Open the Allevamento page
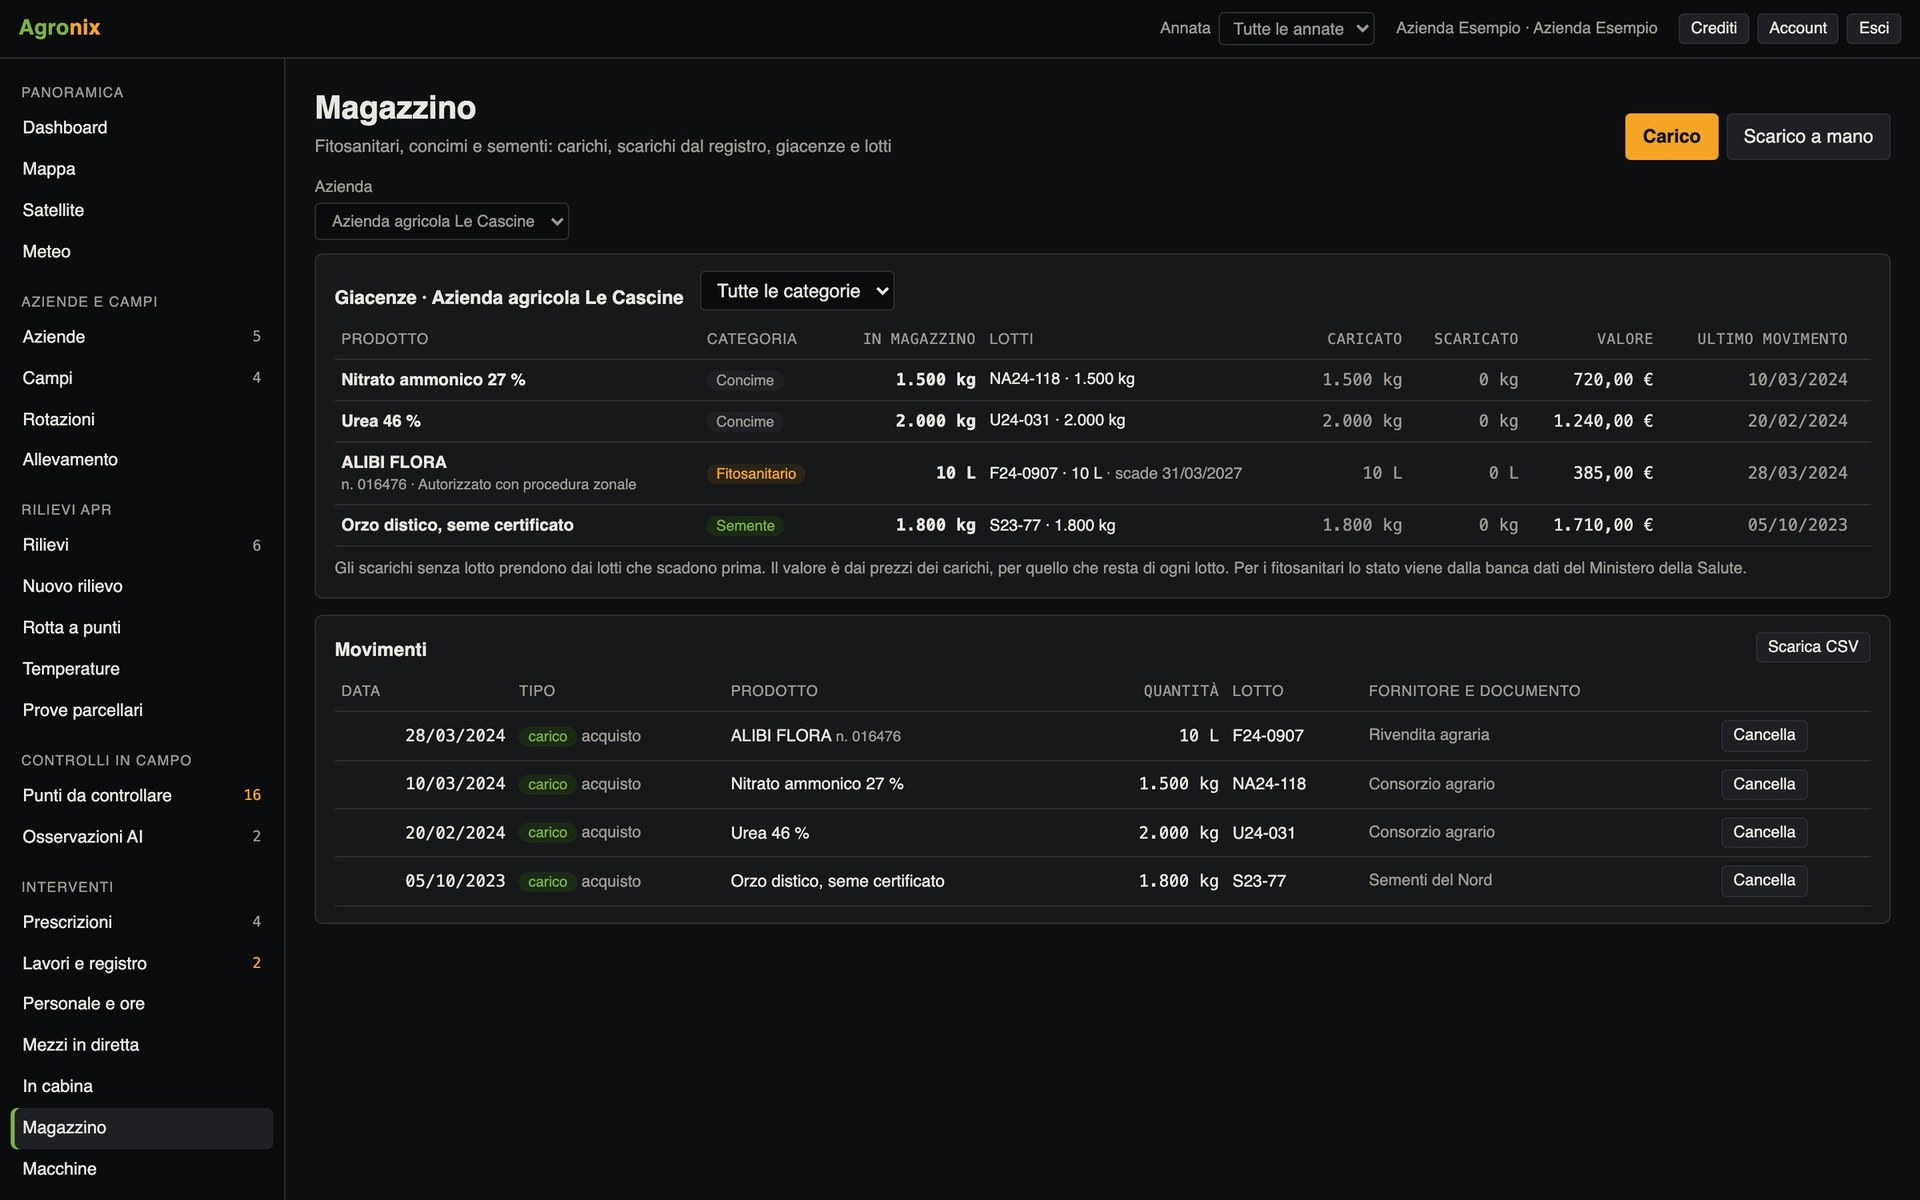The height and width of the screenshot is (1200, 1920). tap(142, 460)
